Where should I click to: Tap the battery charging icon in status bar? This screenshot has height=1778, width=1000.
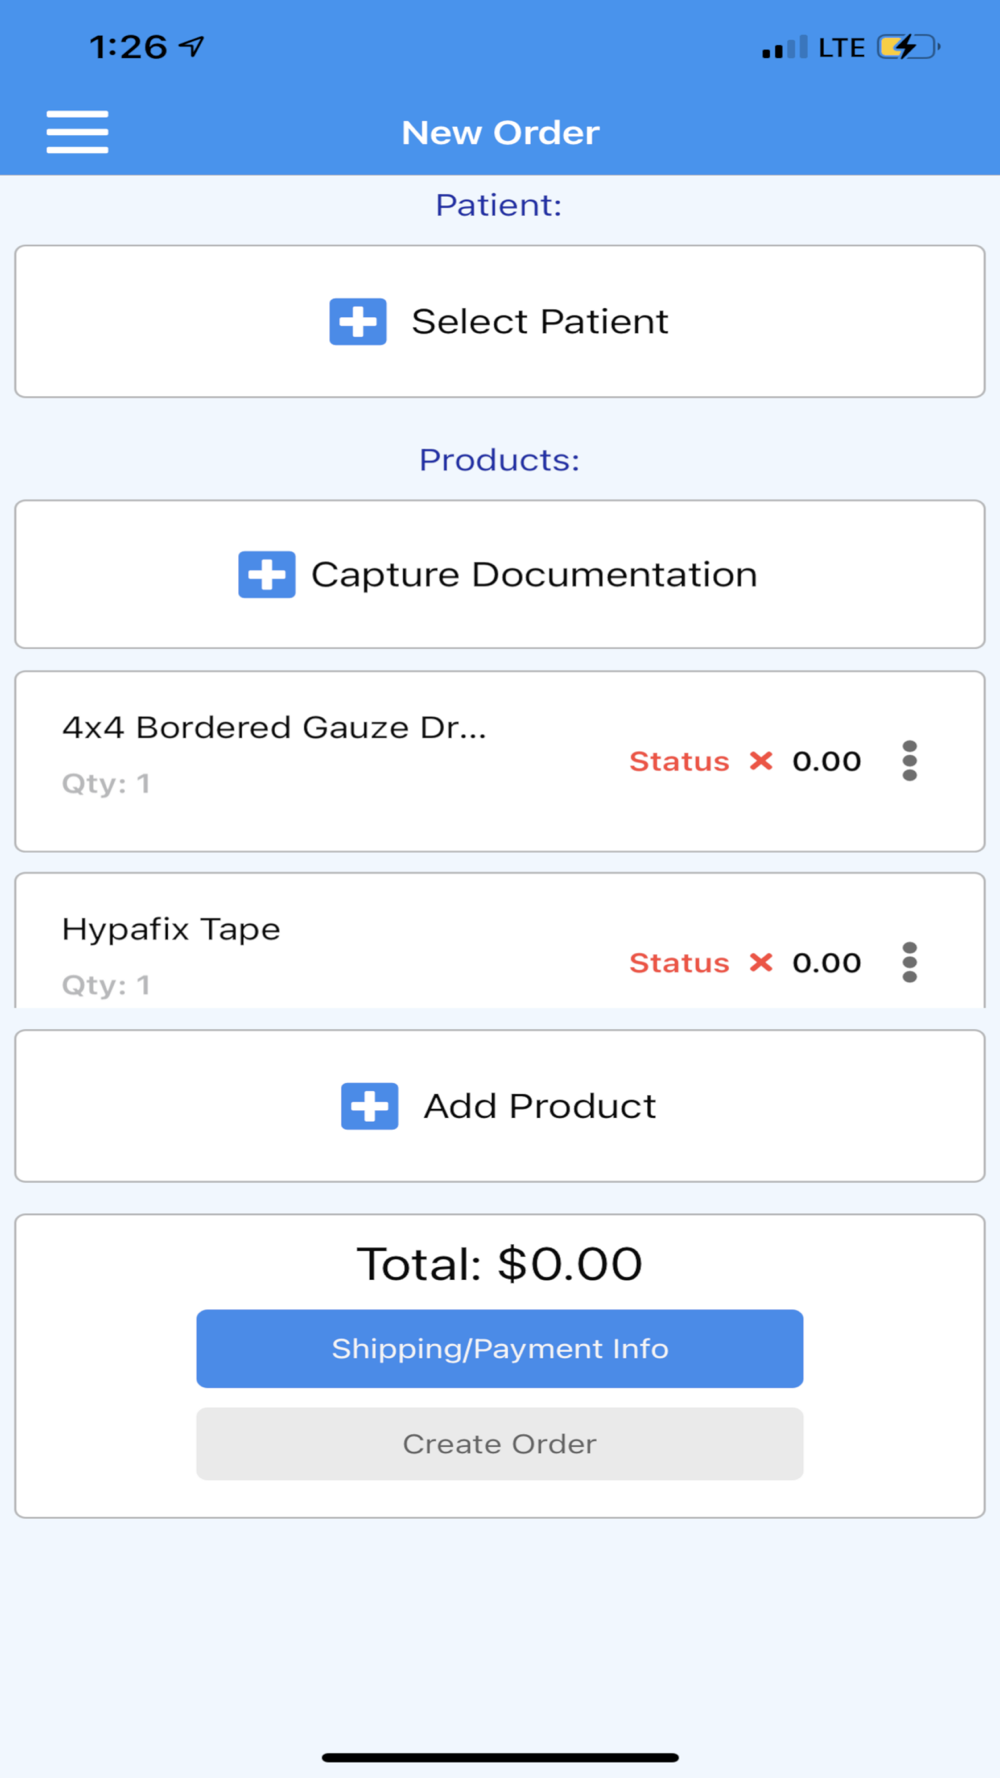tap(907, 47)
